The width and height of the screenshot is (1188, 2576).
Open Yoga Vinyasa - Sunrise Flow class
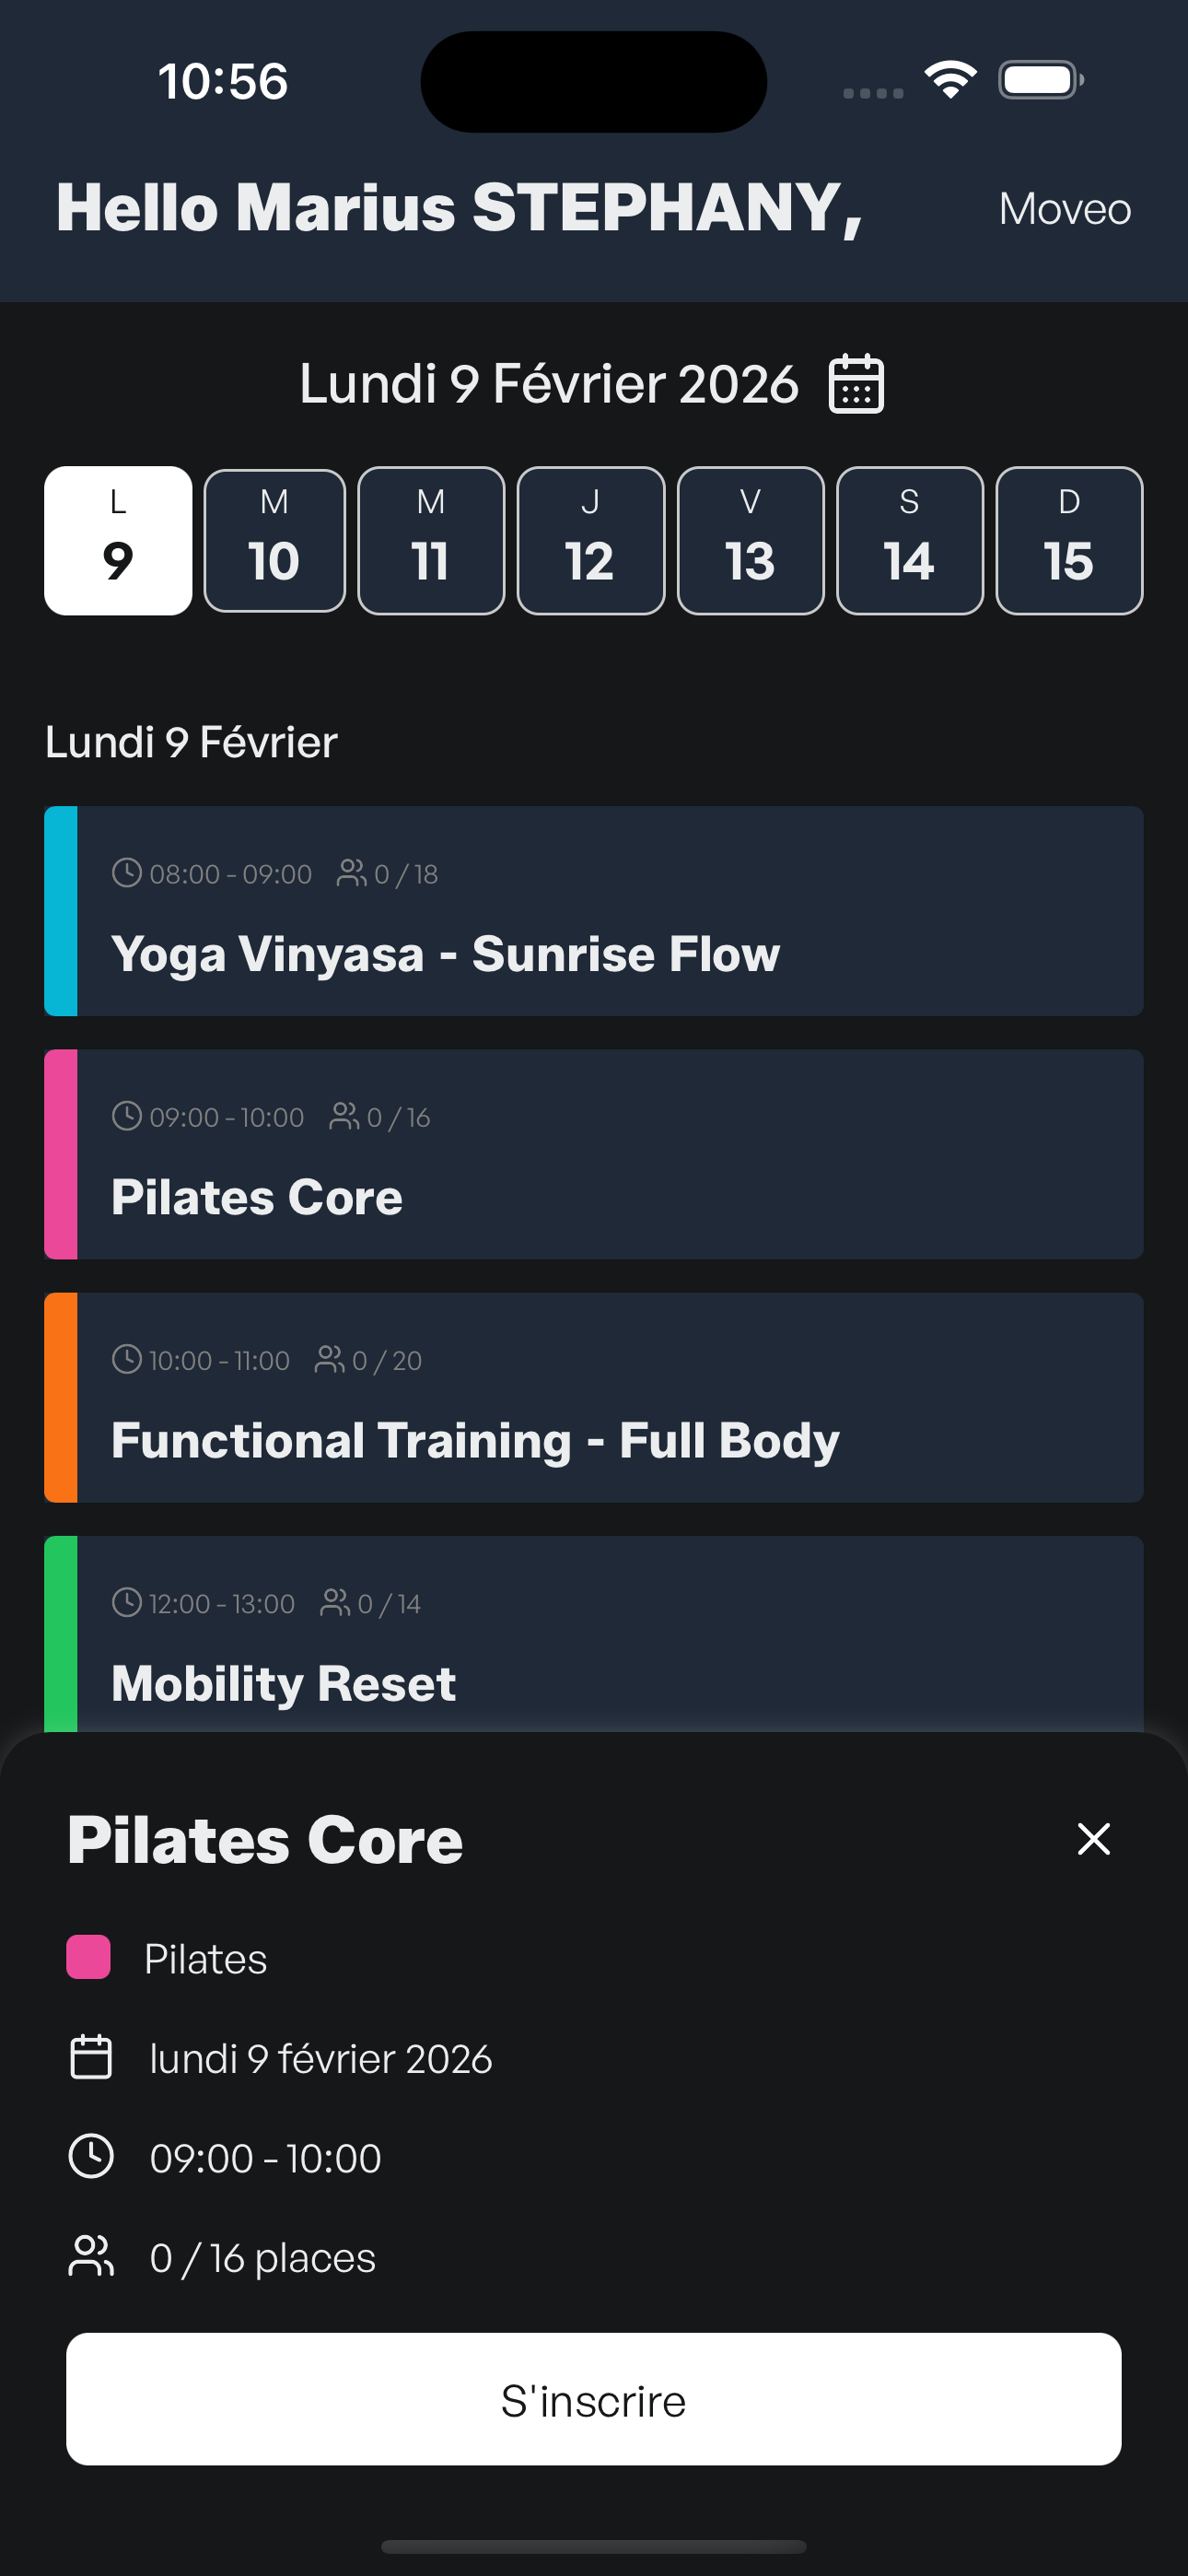coord(594,911)
